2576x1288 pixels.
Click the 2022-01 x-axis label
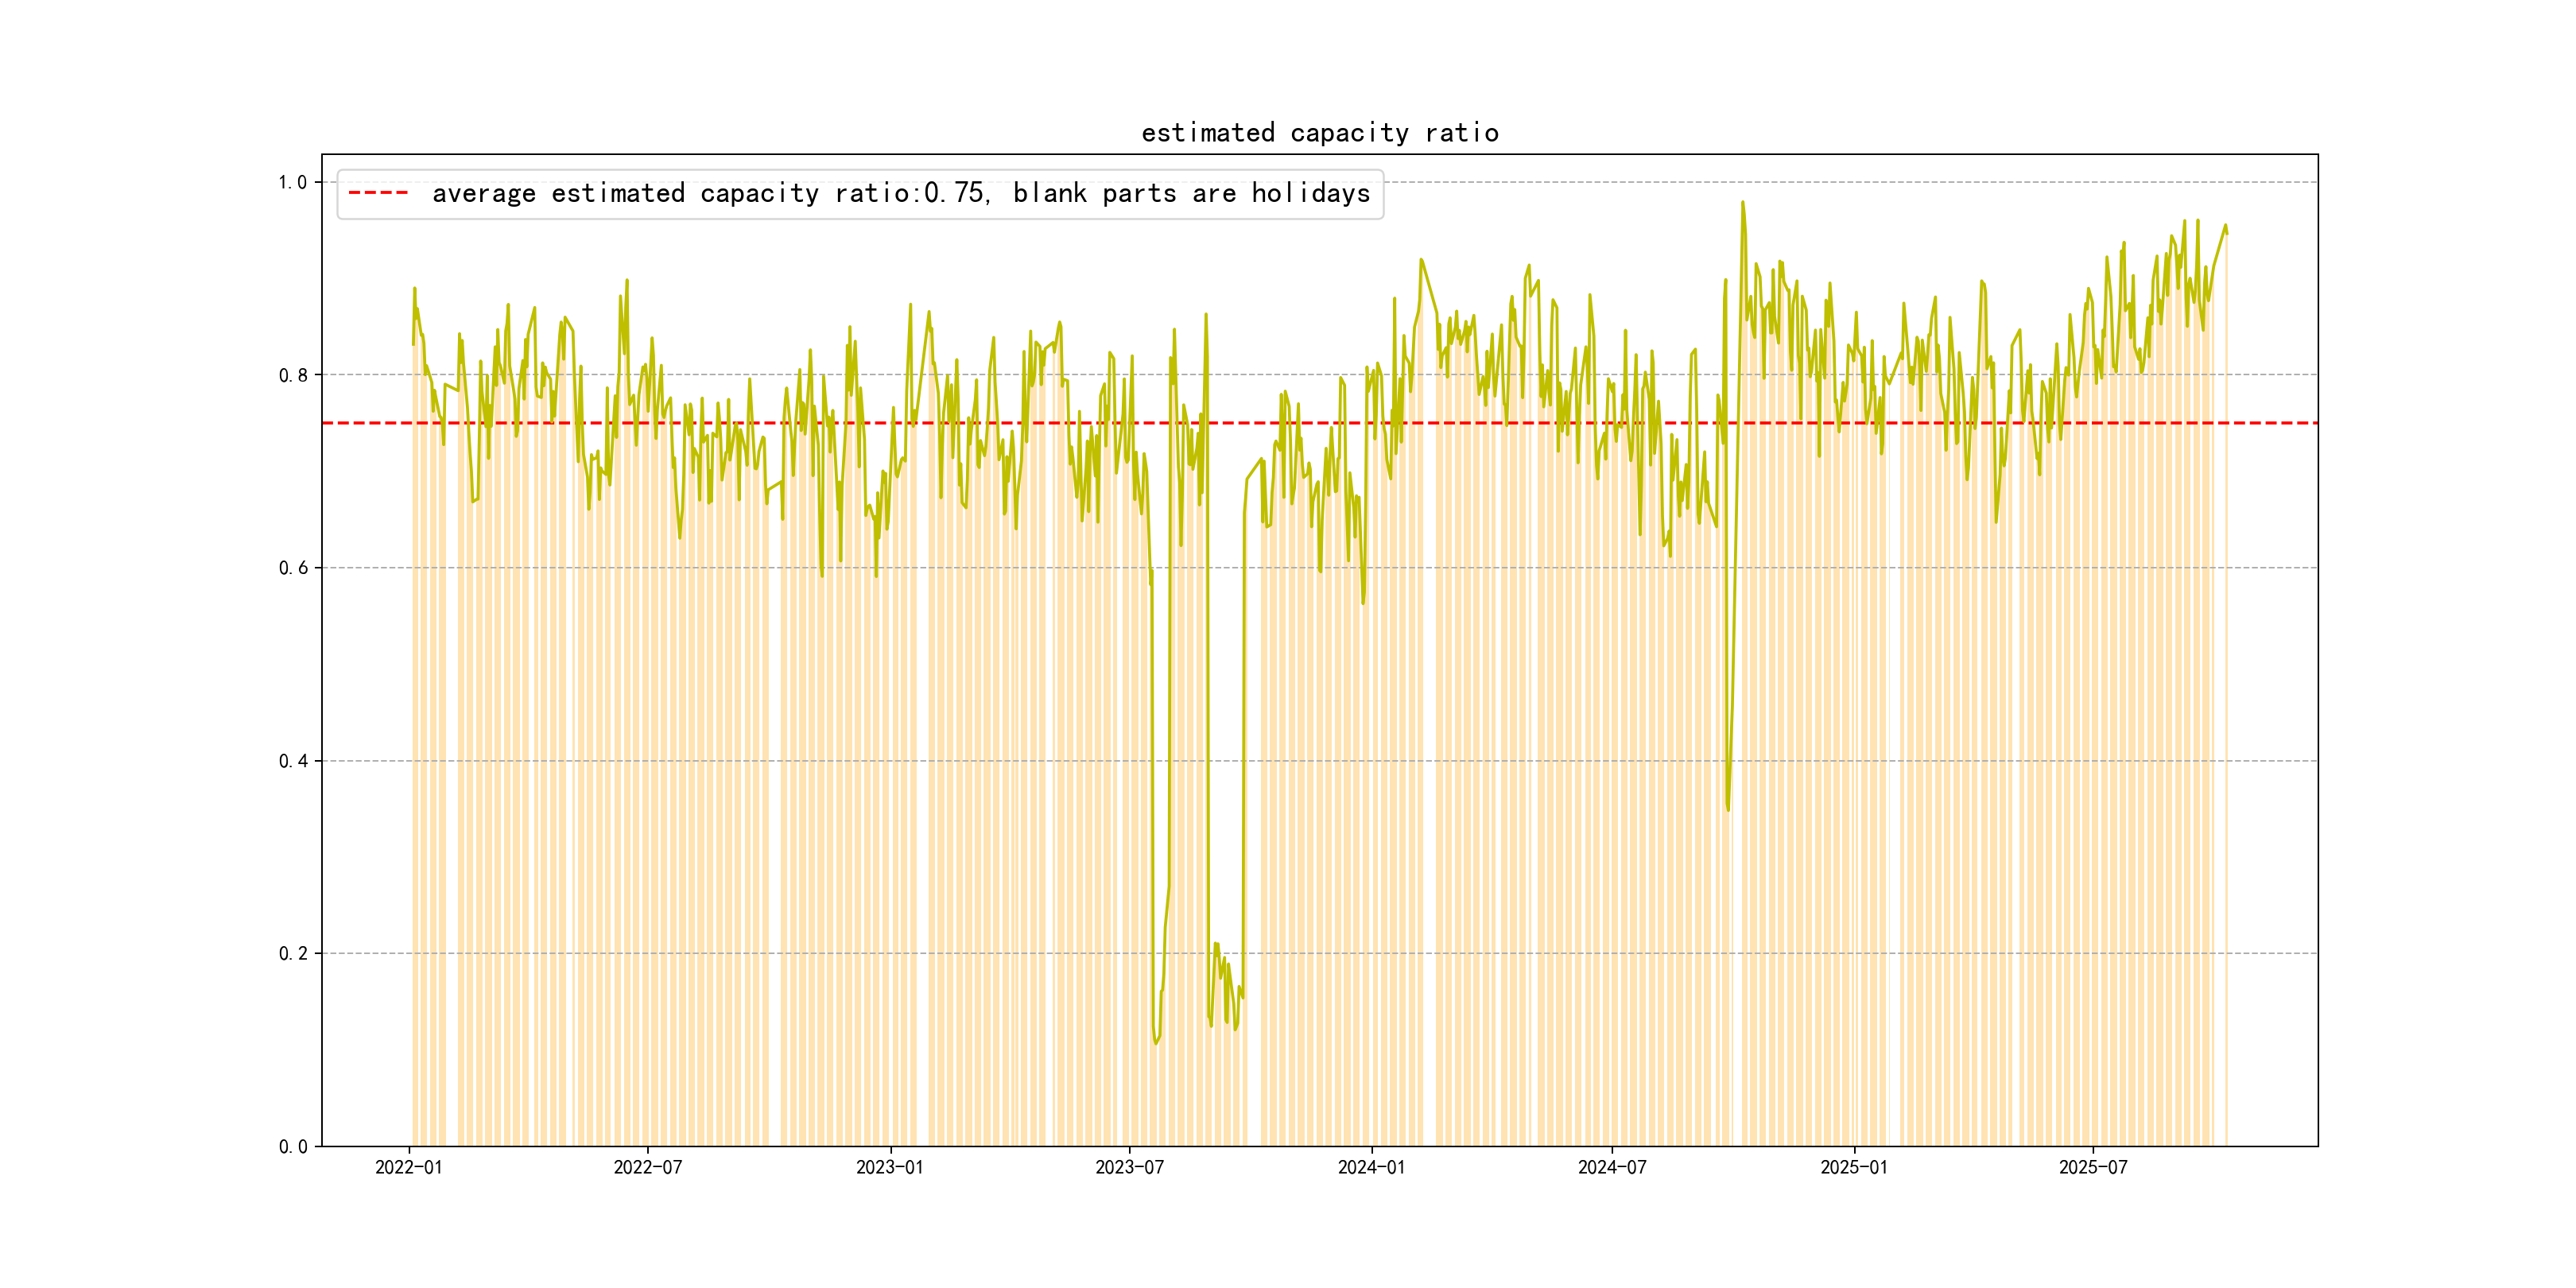click(x=408, y=1167)
